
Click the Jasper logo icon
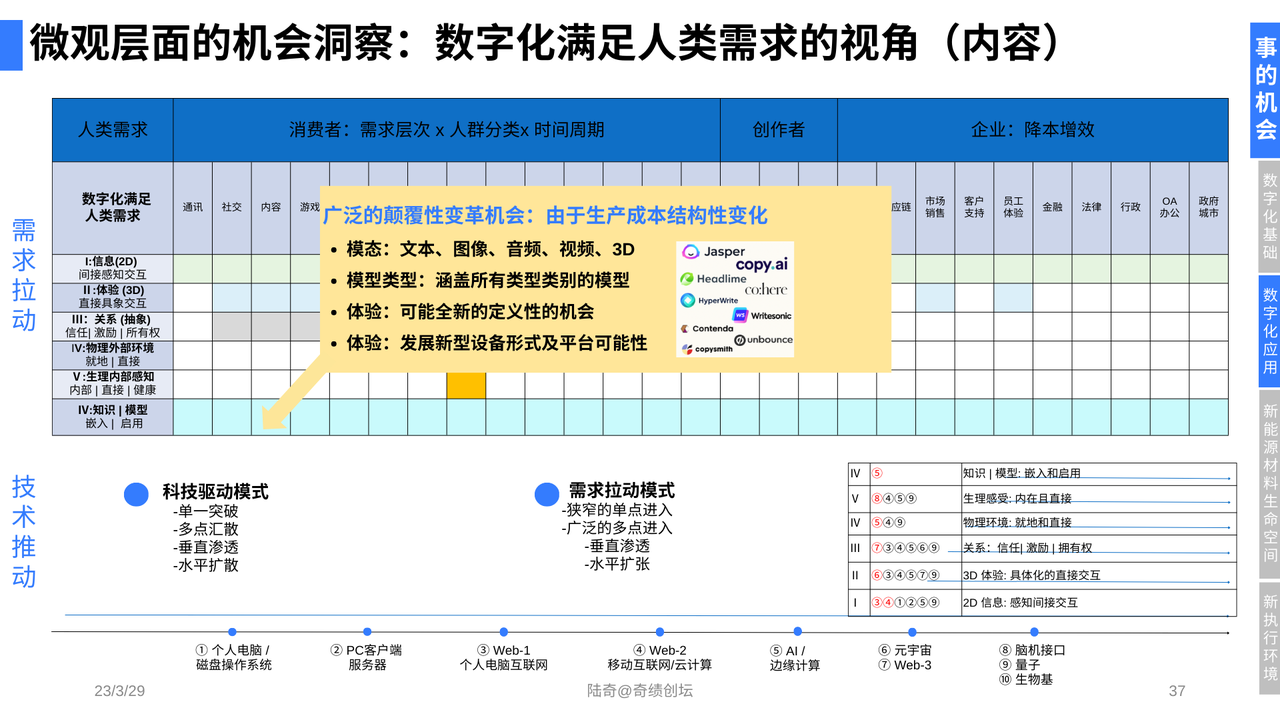690,252
